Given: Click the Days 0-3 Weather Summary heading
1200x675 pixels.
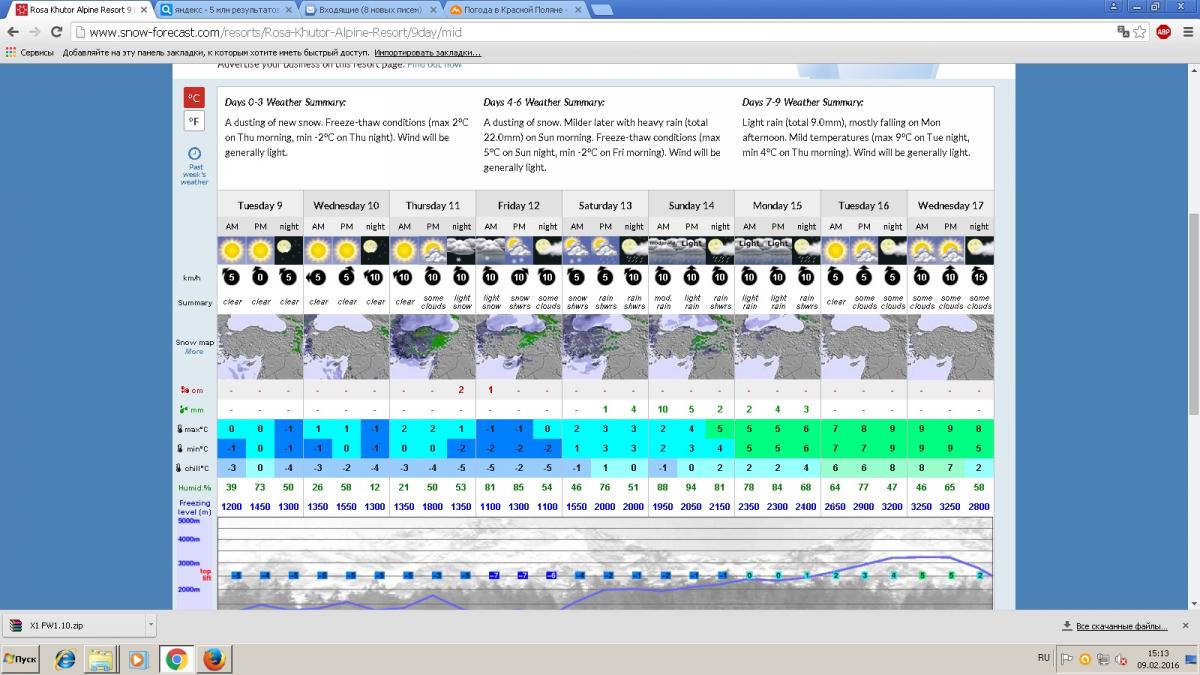Looking at the screenshot, I should click(x=285, y=102).
